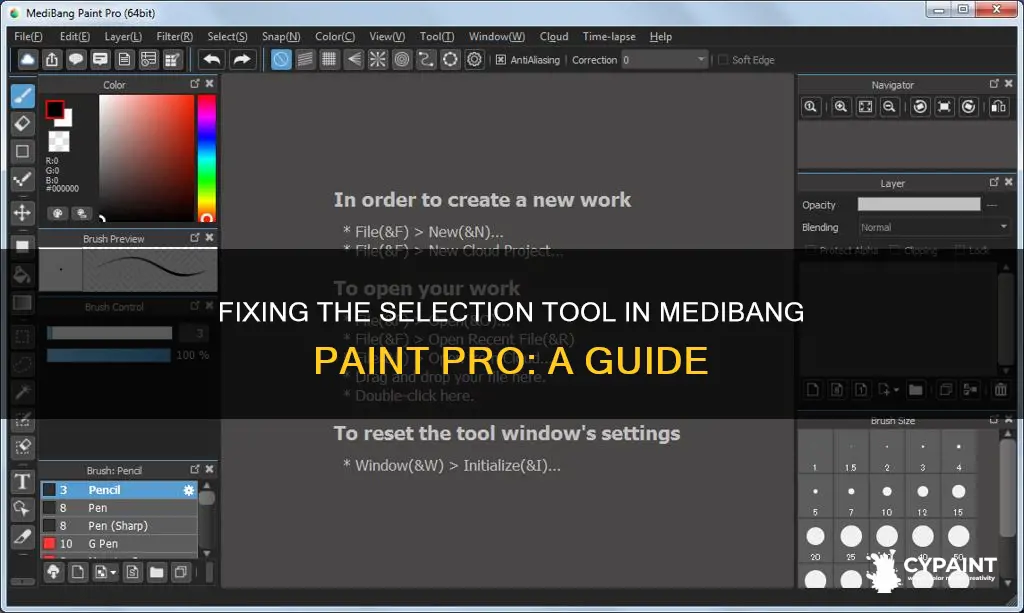Select the G Pen brush row
1024x613 pixels.
pyautogui.click(x=119, y=543)
